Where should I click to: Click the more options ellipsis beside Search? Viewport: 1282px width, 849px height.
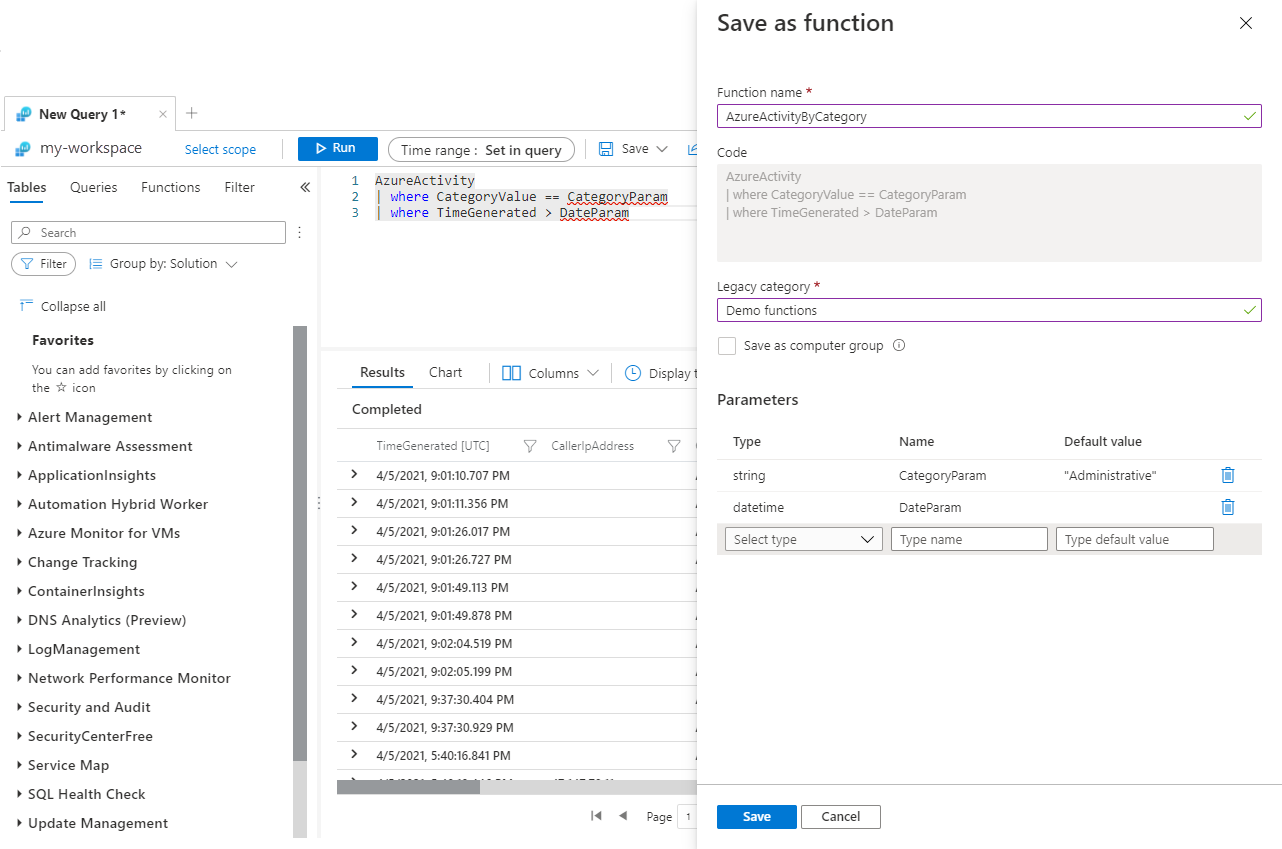[x=299, y=232]
